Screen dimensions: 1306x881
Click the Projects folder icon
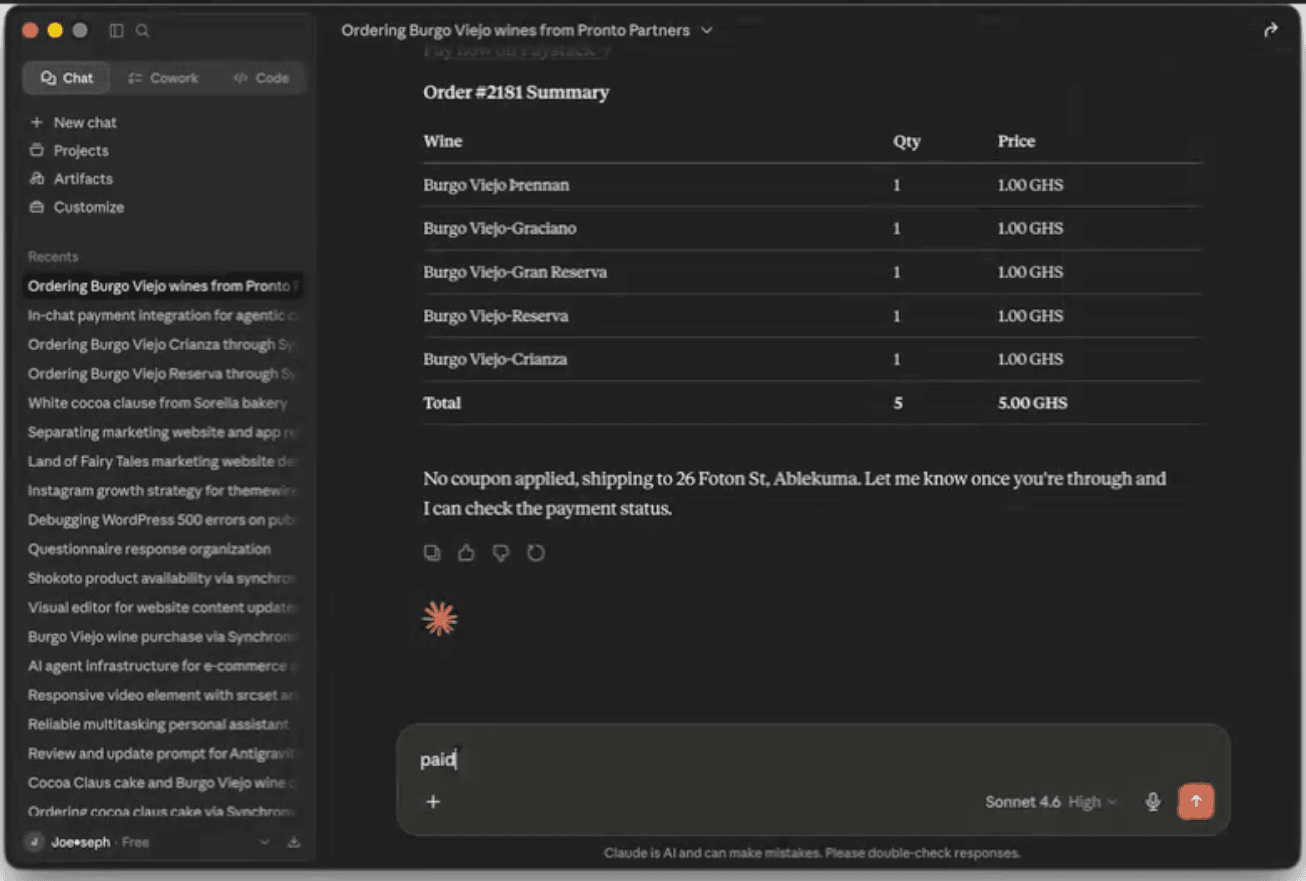coord(37,150)
